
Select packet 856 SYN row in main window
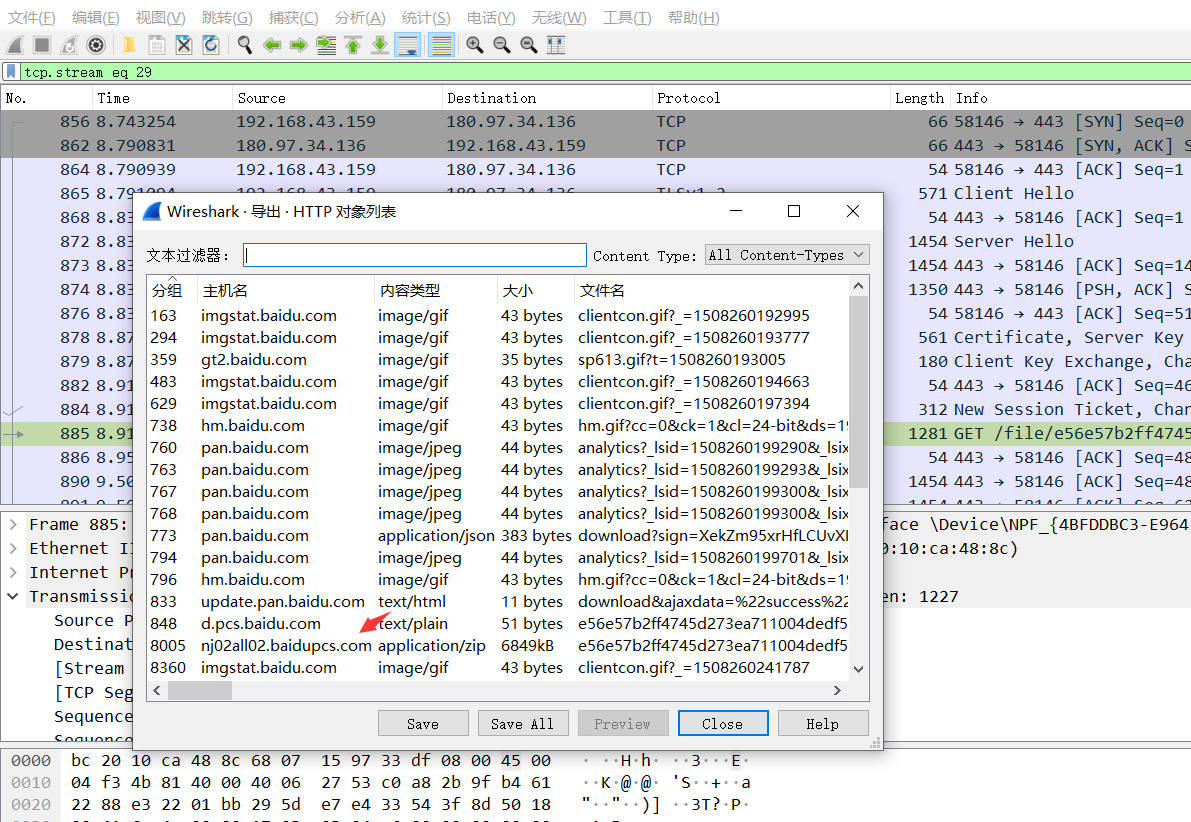click(596, 122)
